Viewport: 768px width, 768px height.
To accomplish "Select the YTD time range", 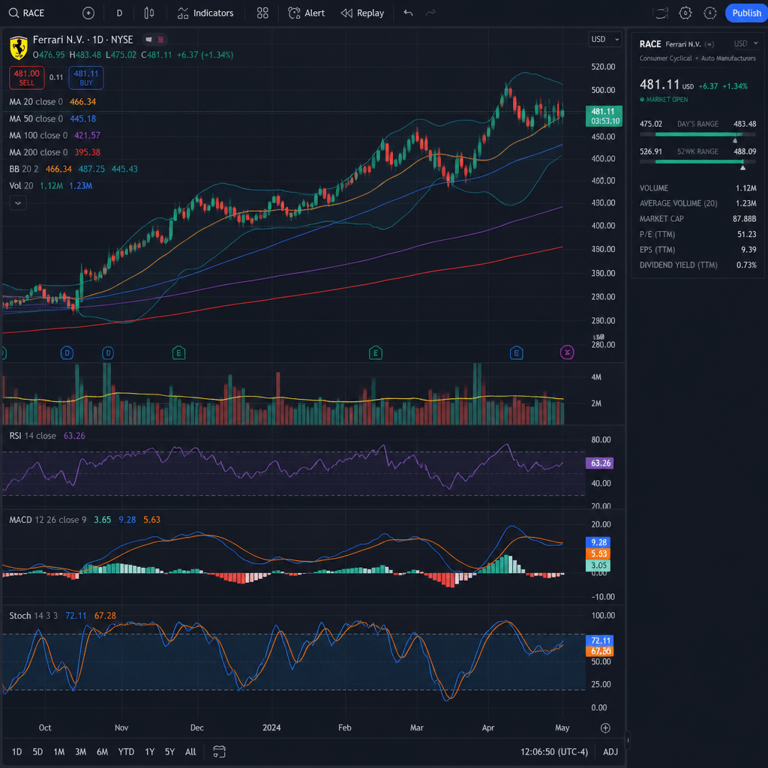I will (126, 751).
